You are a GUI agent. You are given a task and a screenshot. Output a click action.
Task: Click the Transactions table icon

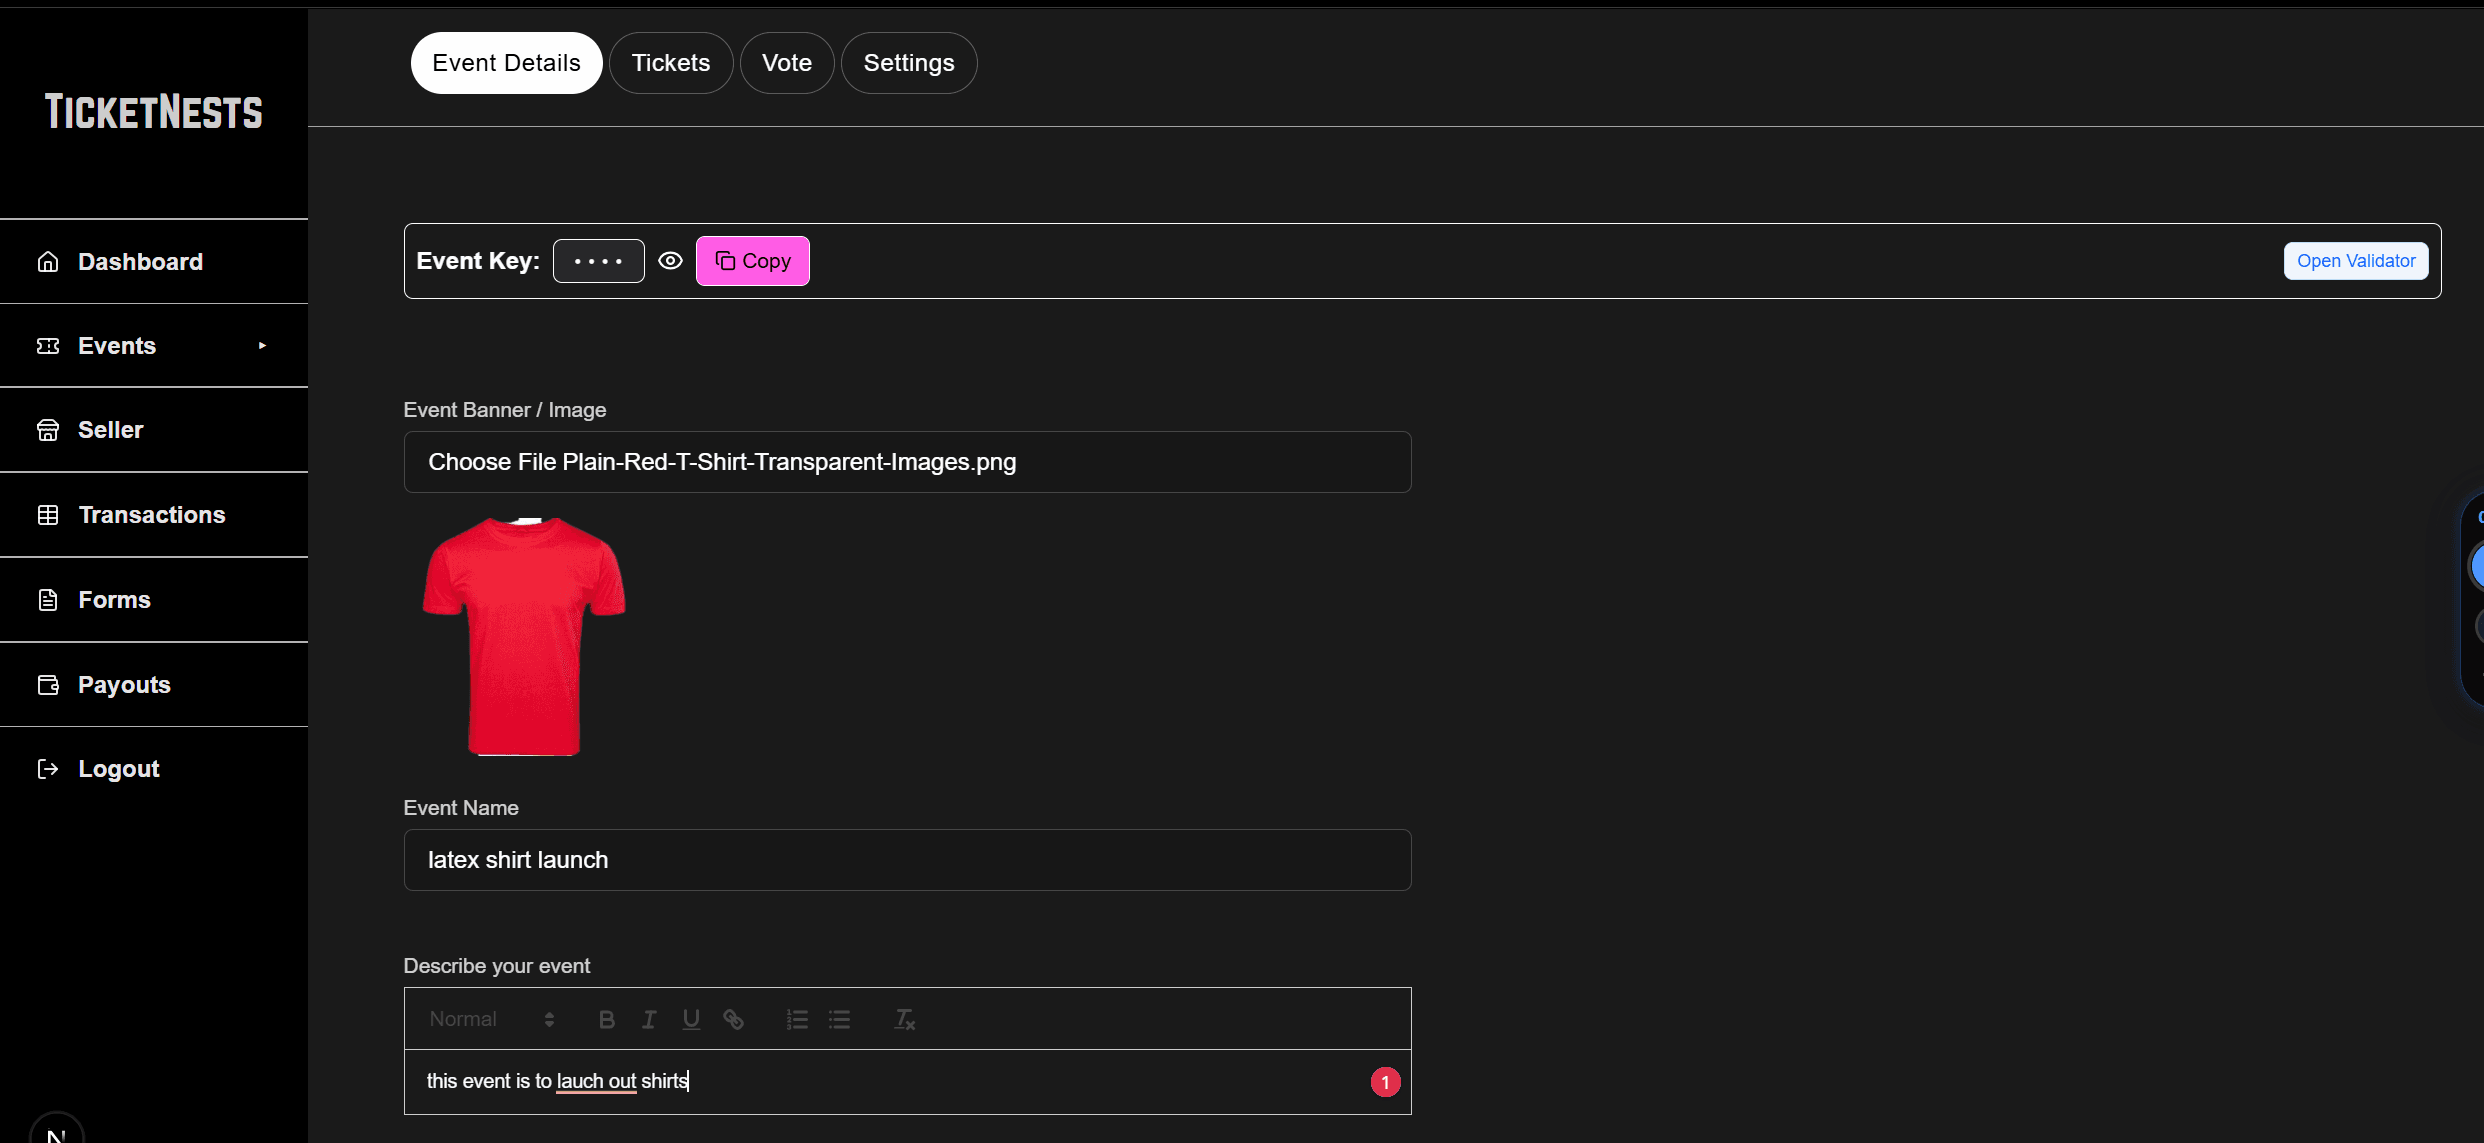click(48, 515)
